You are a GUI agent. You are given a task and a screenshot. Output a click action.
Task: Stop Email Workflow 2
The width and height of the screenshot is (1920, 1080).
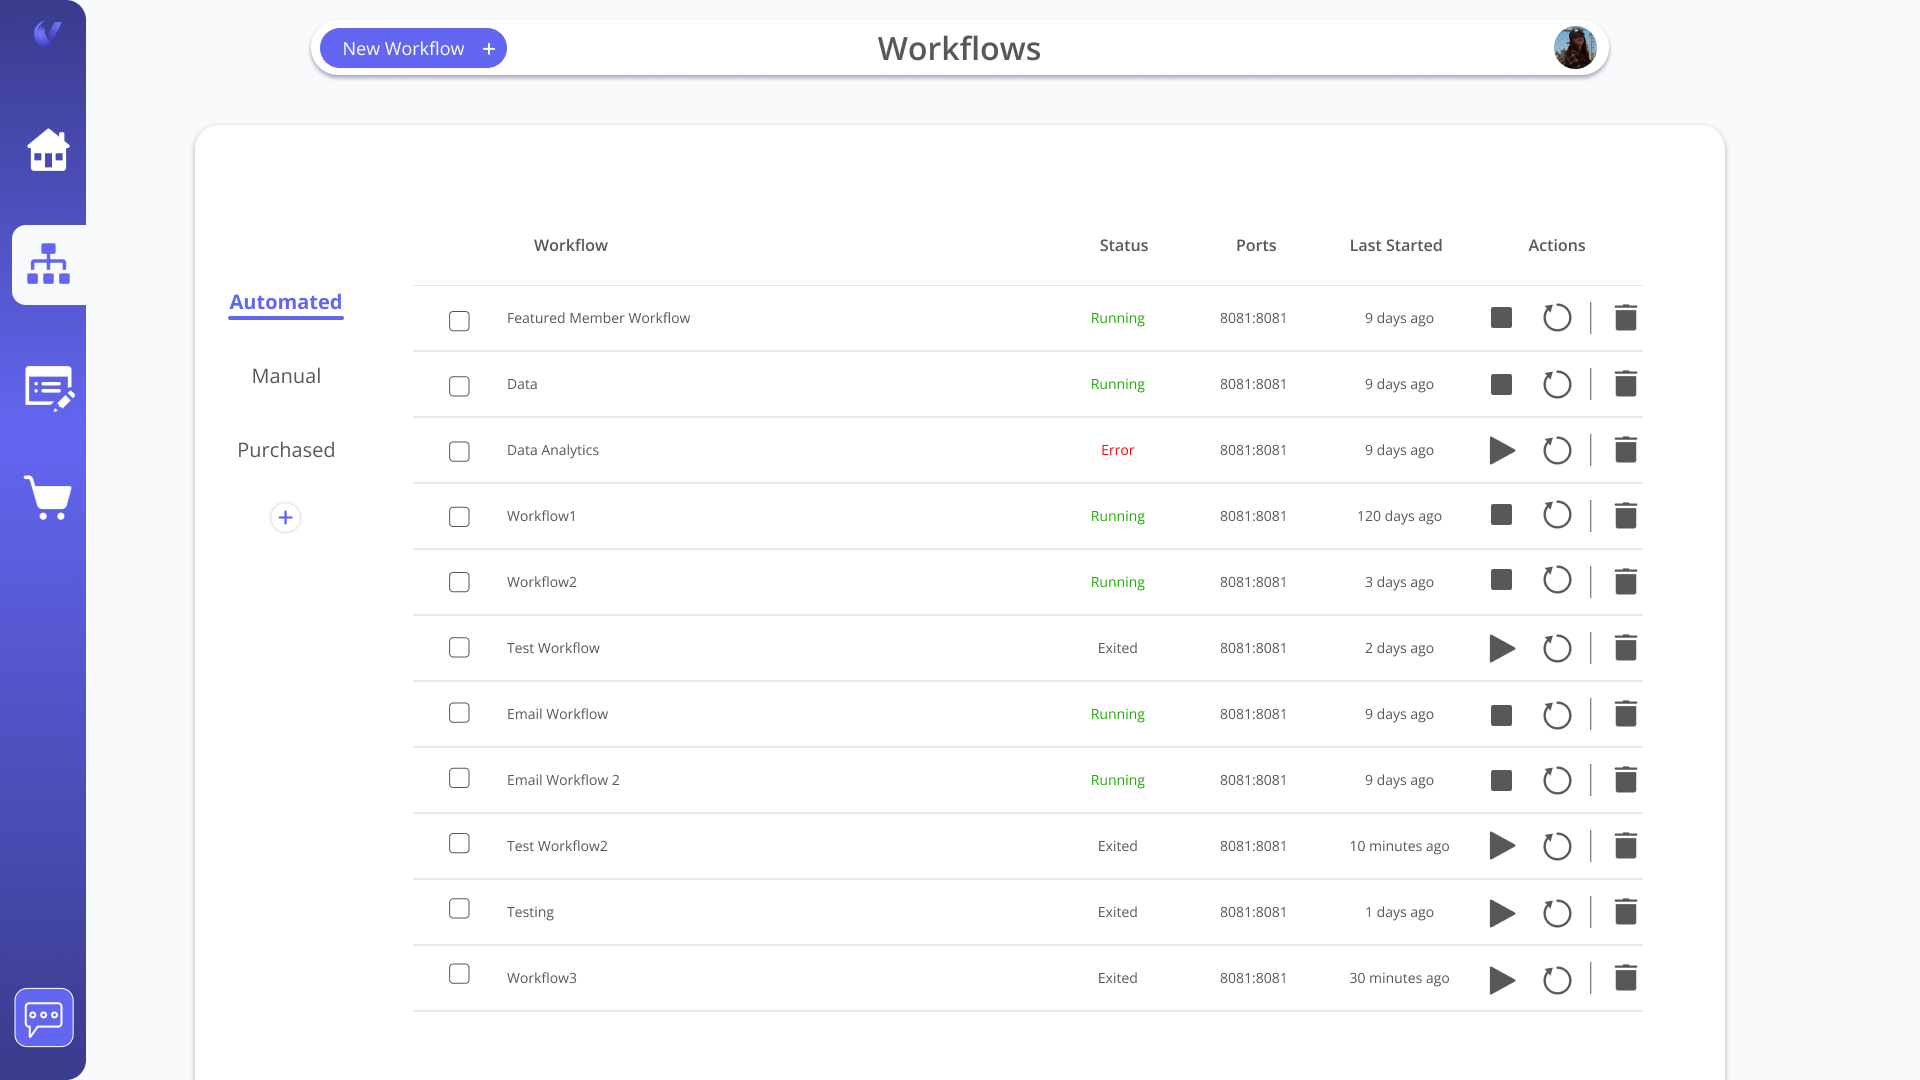point(1501,780)
